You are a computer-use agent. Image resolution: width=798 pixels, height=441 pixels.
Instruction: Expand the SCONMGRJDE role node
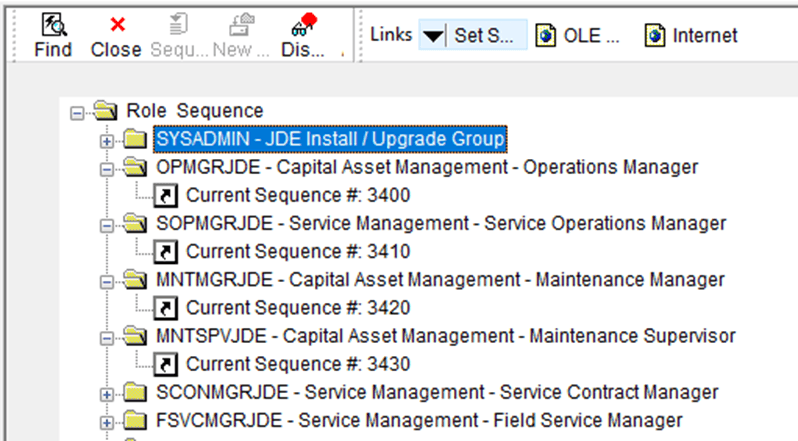(107, 394)
